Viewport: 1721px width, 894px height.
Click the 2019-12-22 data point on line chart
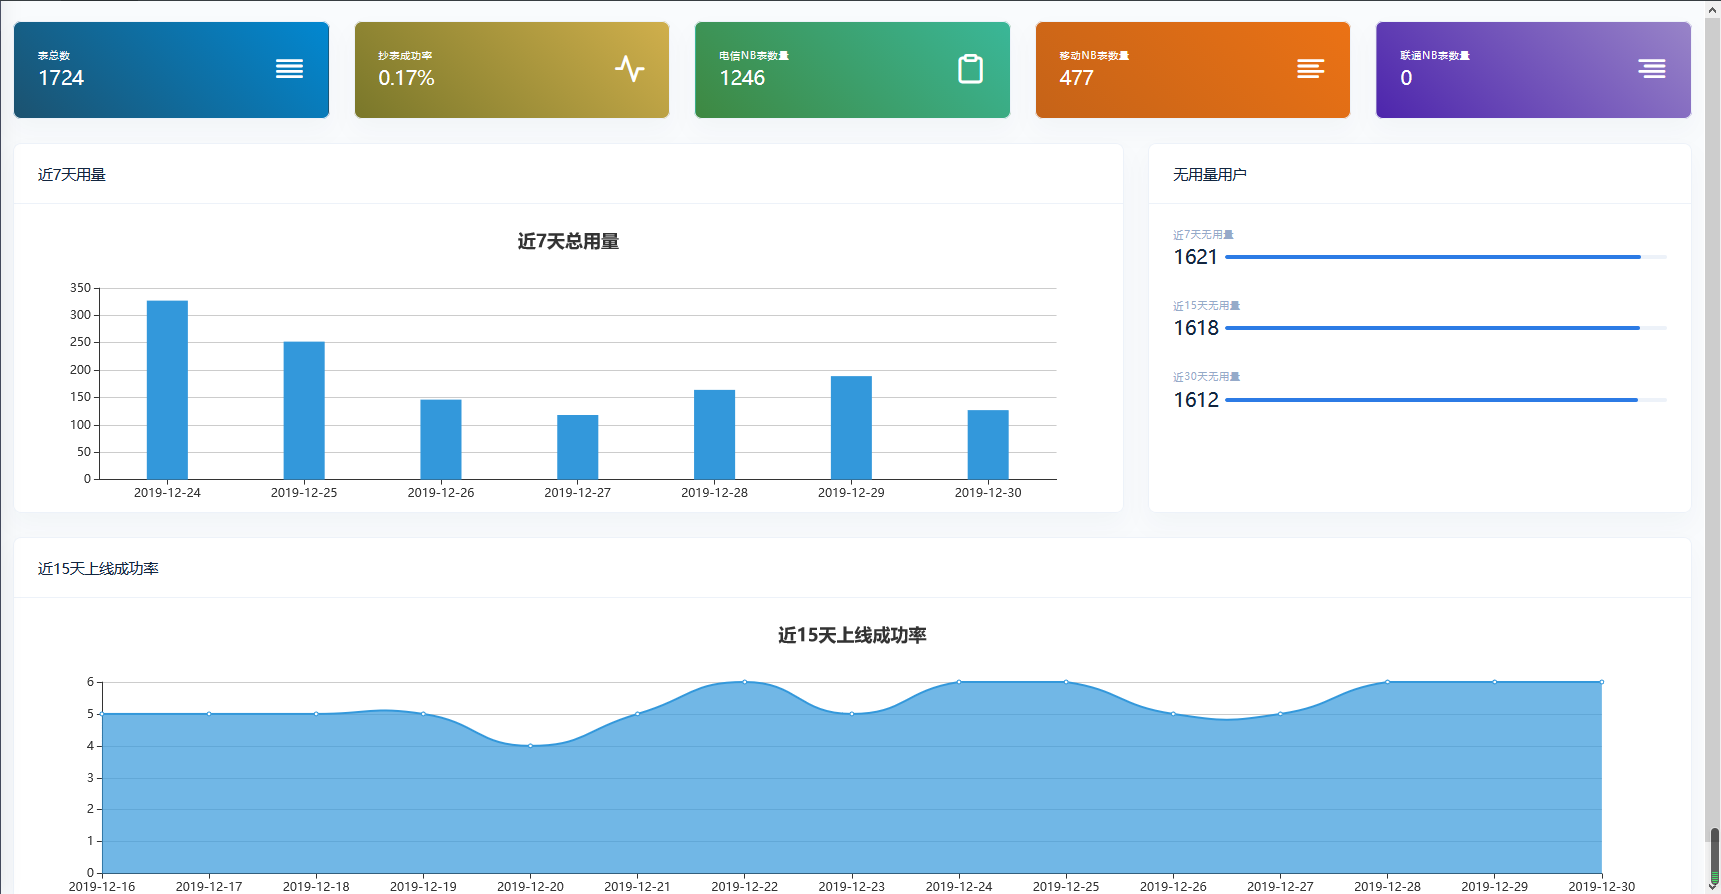click(744, 682)
